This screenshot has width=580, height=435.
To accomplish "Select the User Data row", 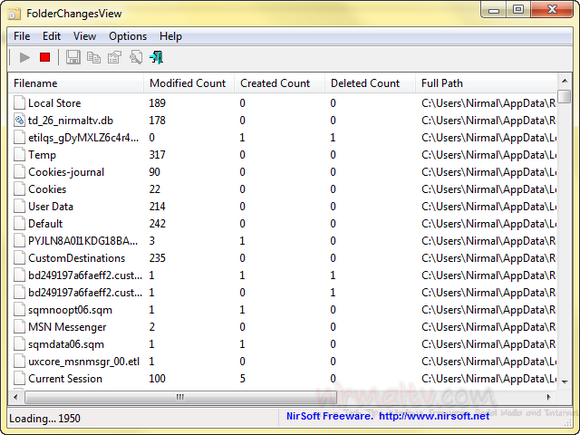I will (283, 206).
